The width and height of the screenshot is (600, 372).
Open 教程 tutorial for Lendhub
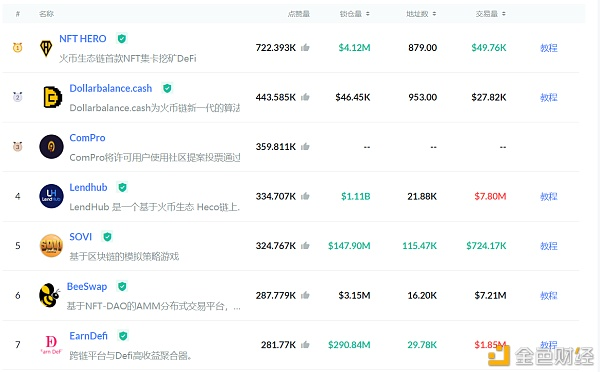pos(549,197)
